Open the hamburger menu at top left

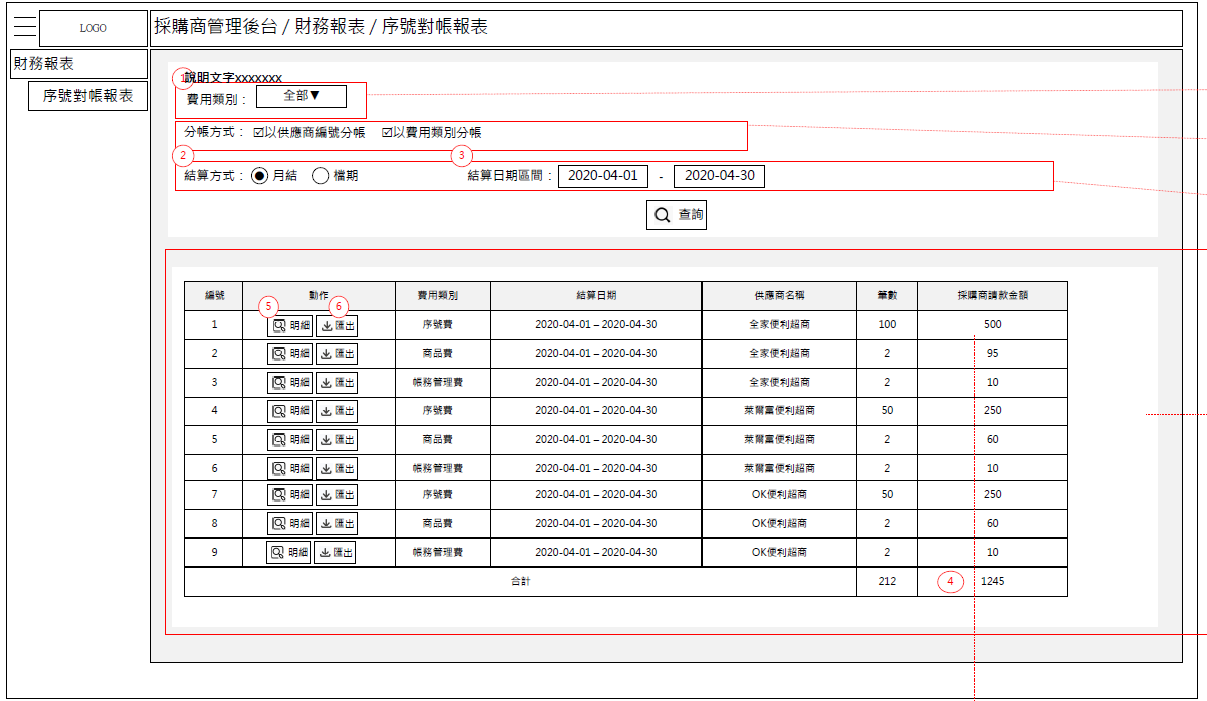(23, 26)
